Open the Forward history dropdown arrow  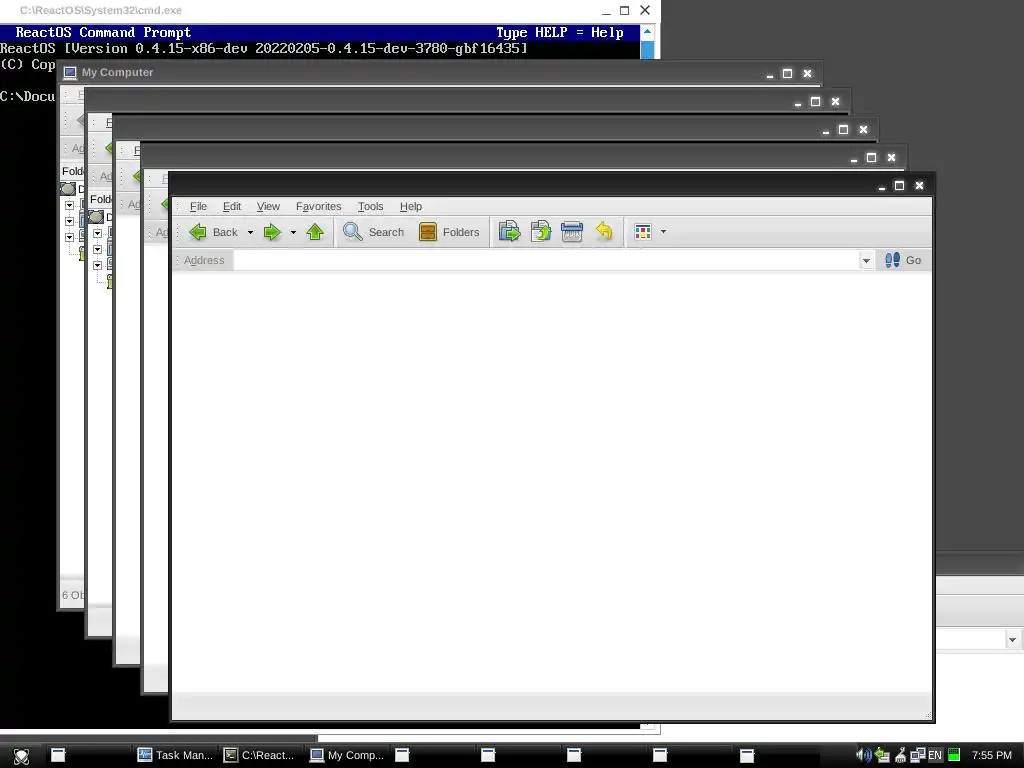coord(293,232)
